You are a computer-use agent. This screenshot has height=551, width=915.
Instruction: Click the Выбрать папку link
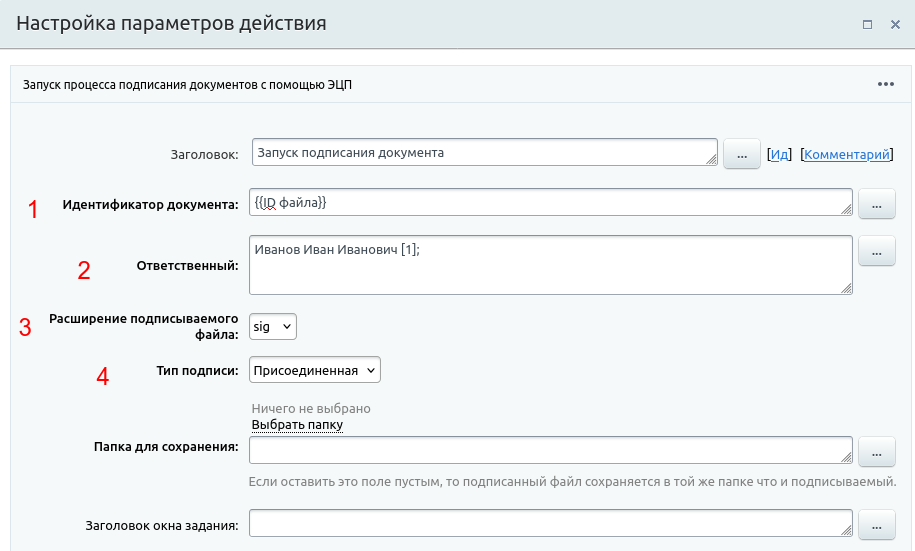(x=297, y=425)
